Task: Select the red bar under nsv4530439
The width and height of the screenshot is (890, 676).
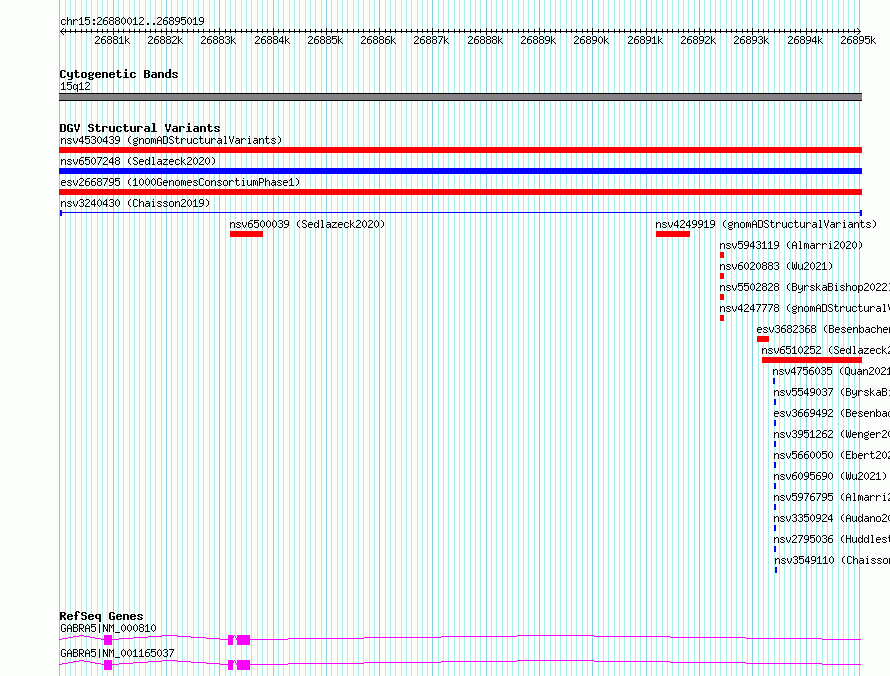Action: point(460,150)
